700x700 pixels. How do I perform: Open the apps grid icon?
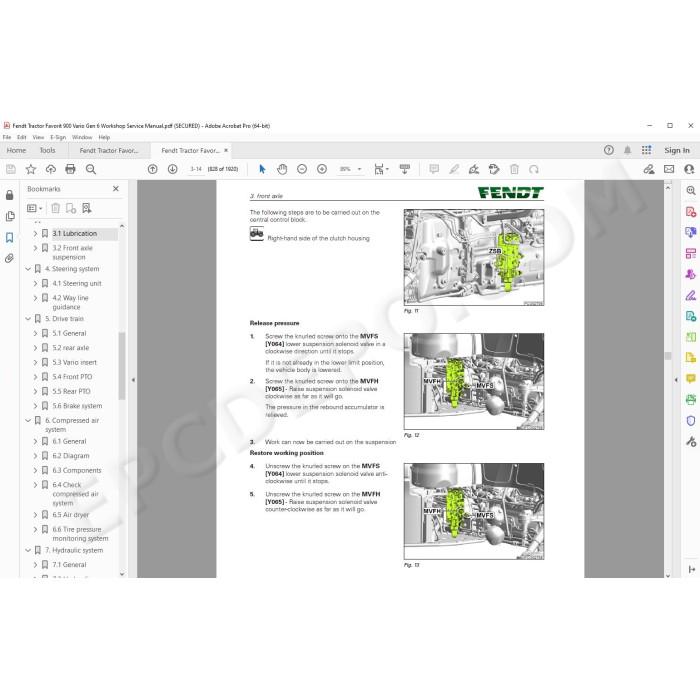646,150
